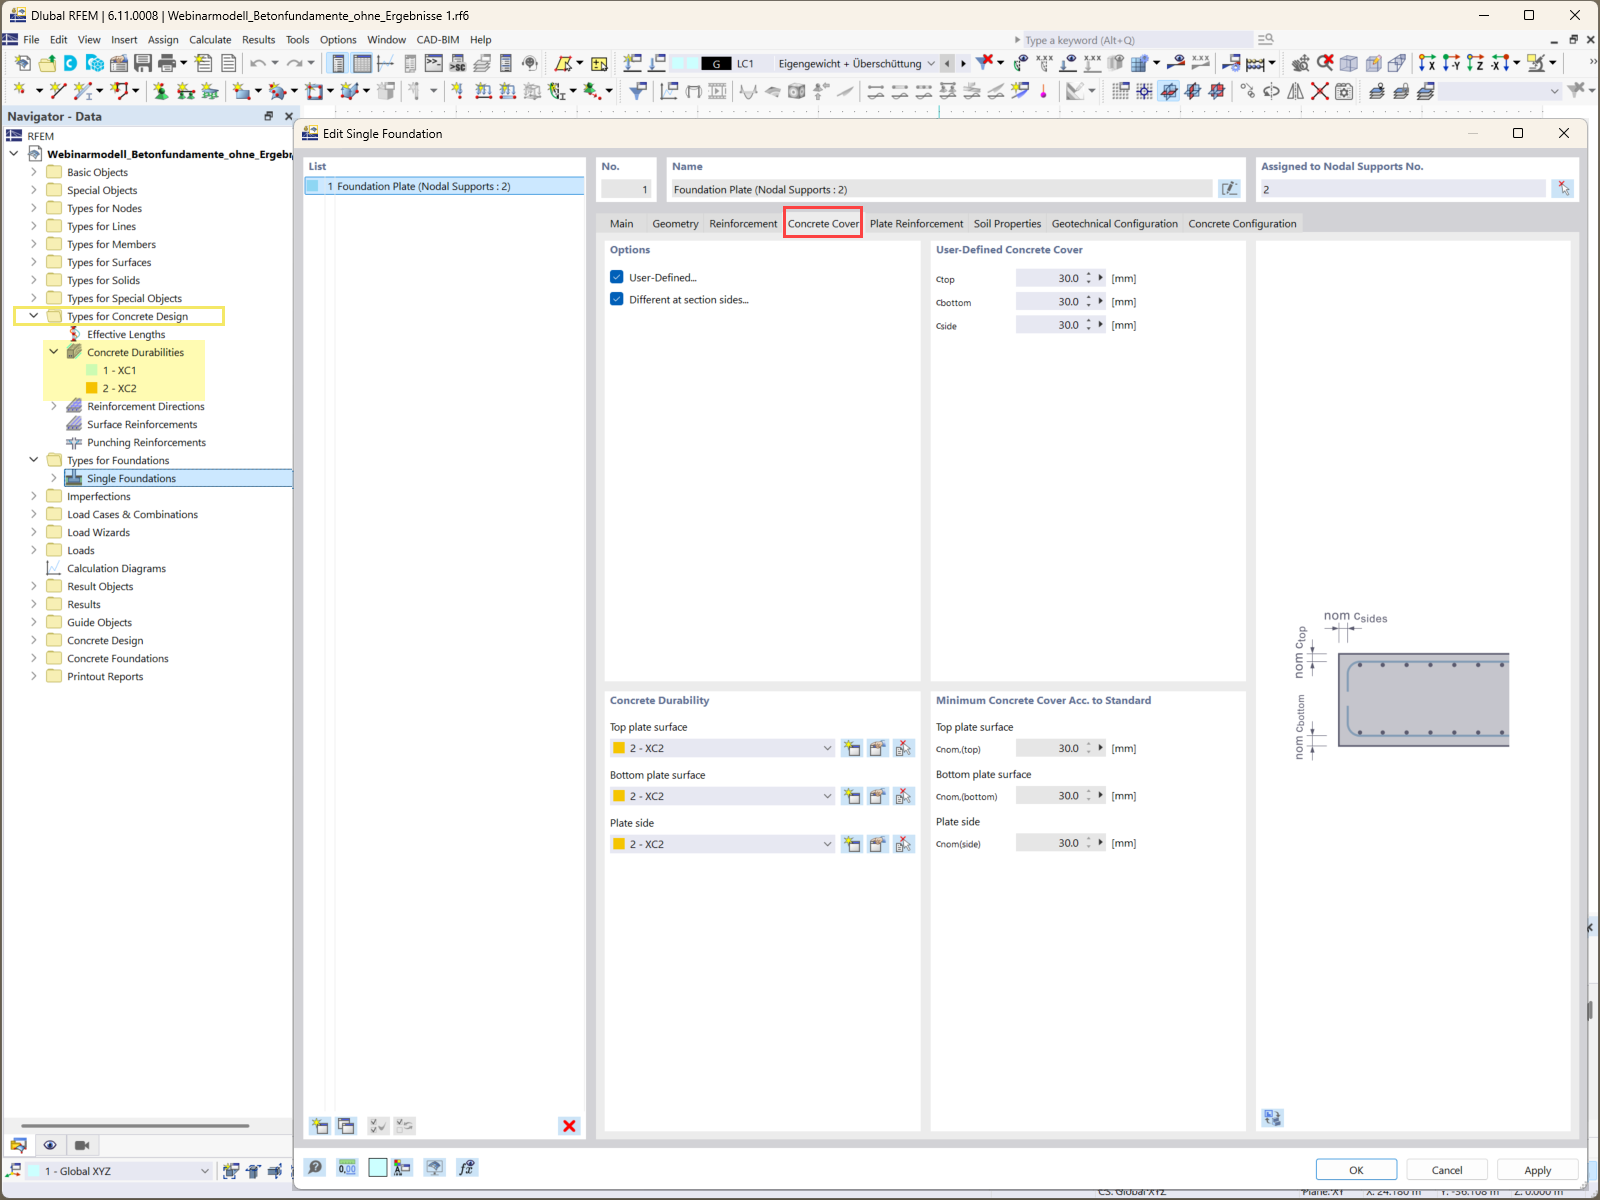Switch to the Soil Properties tab

1007,223
